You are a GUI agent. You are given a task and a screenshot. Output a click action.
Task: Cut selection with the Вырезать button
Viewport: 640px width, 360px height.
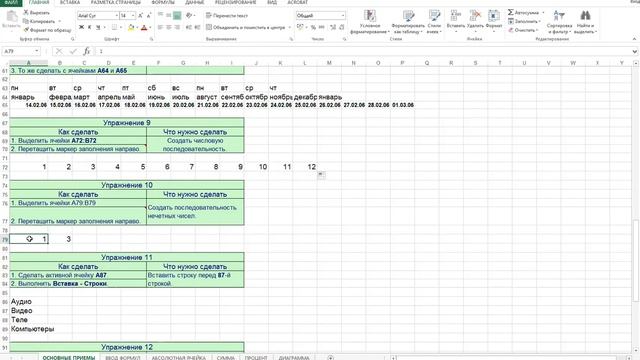click(x=37, y=13)
